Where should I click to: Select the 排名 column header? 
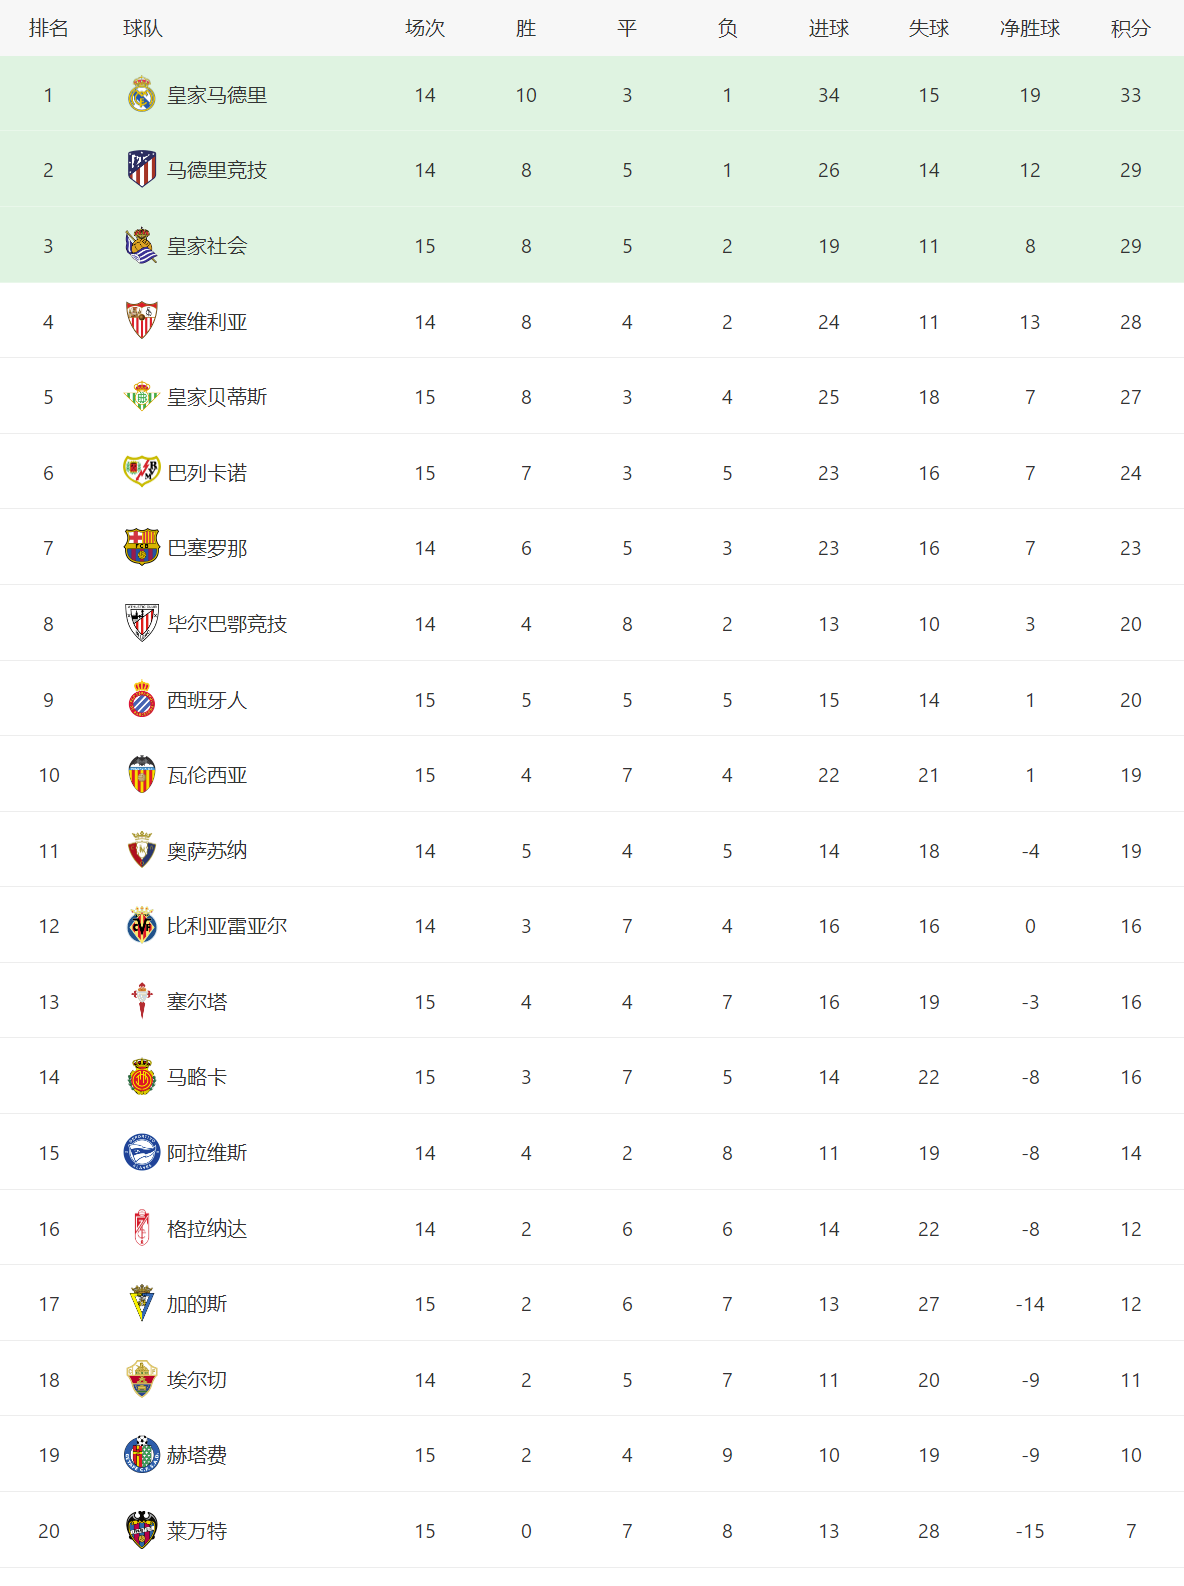point(49,29)
